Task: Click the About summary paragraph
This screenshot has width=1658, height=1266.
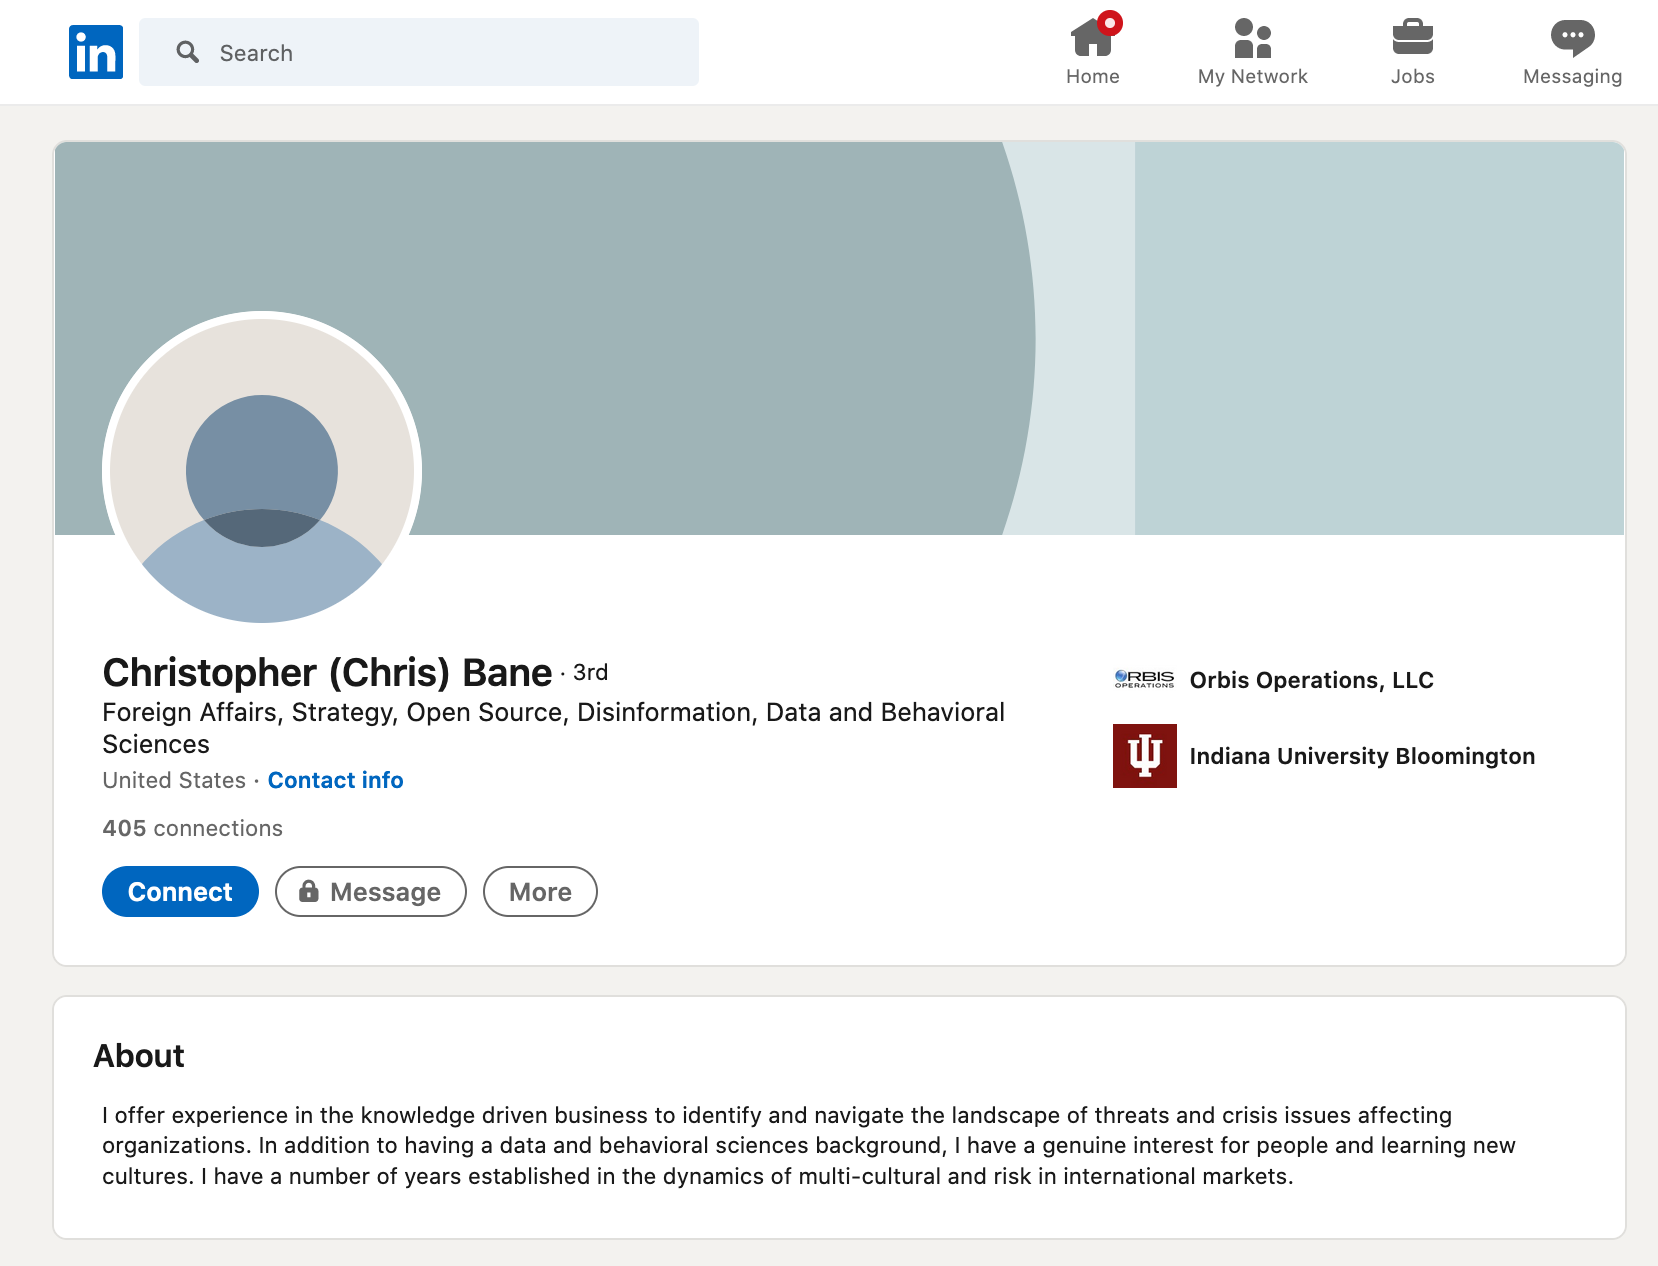Action: tap(809, 1146)
